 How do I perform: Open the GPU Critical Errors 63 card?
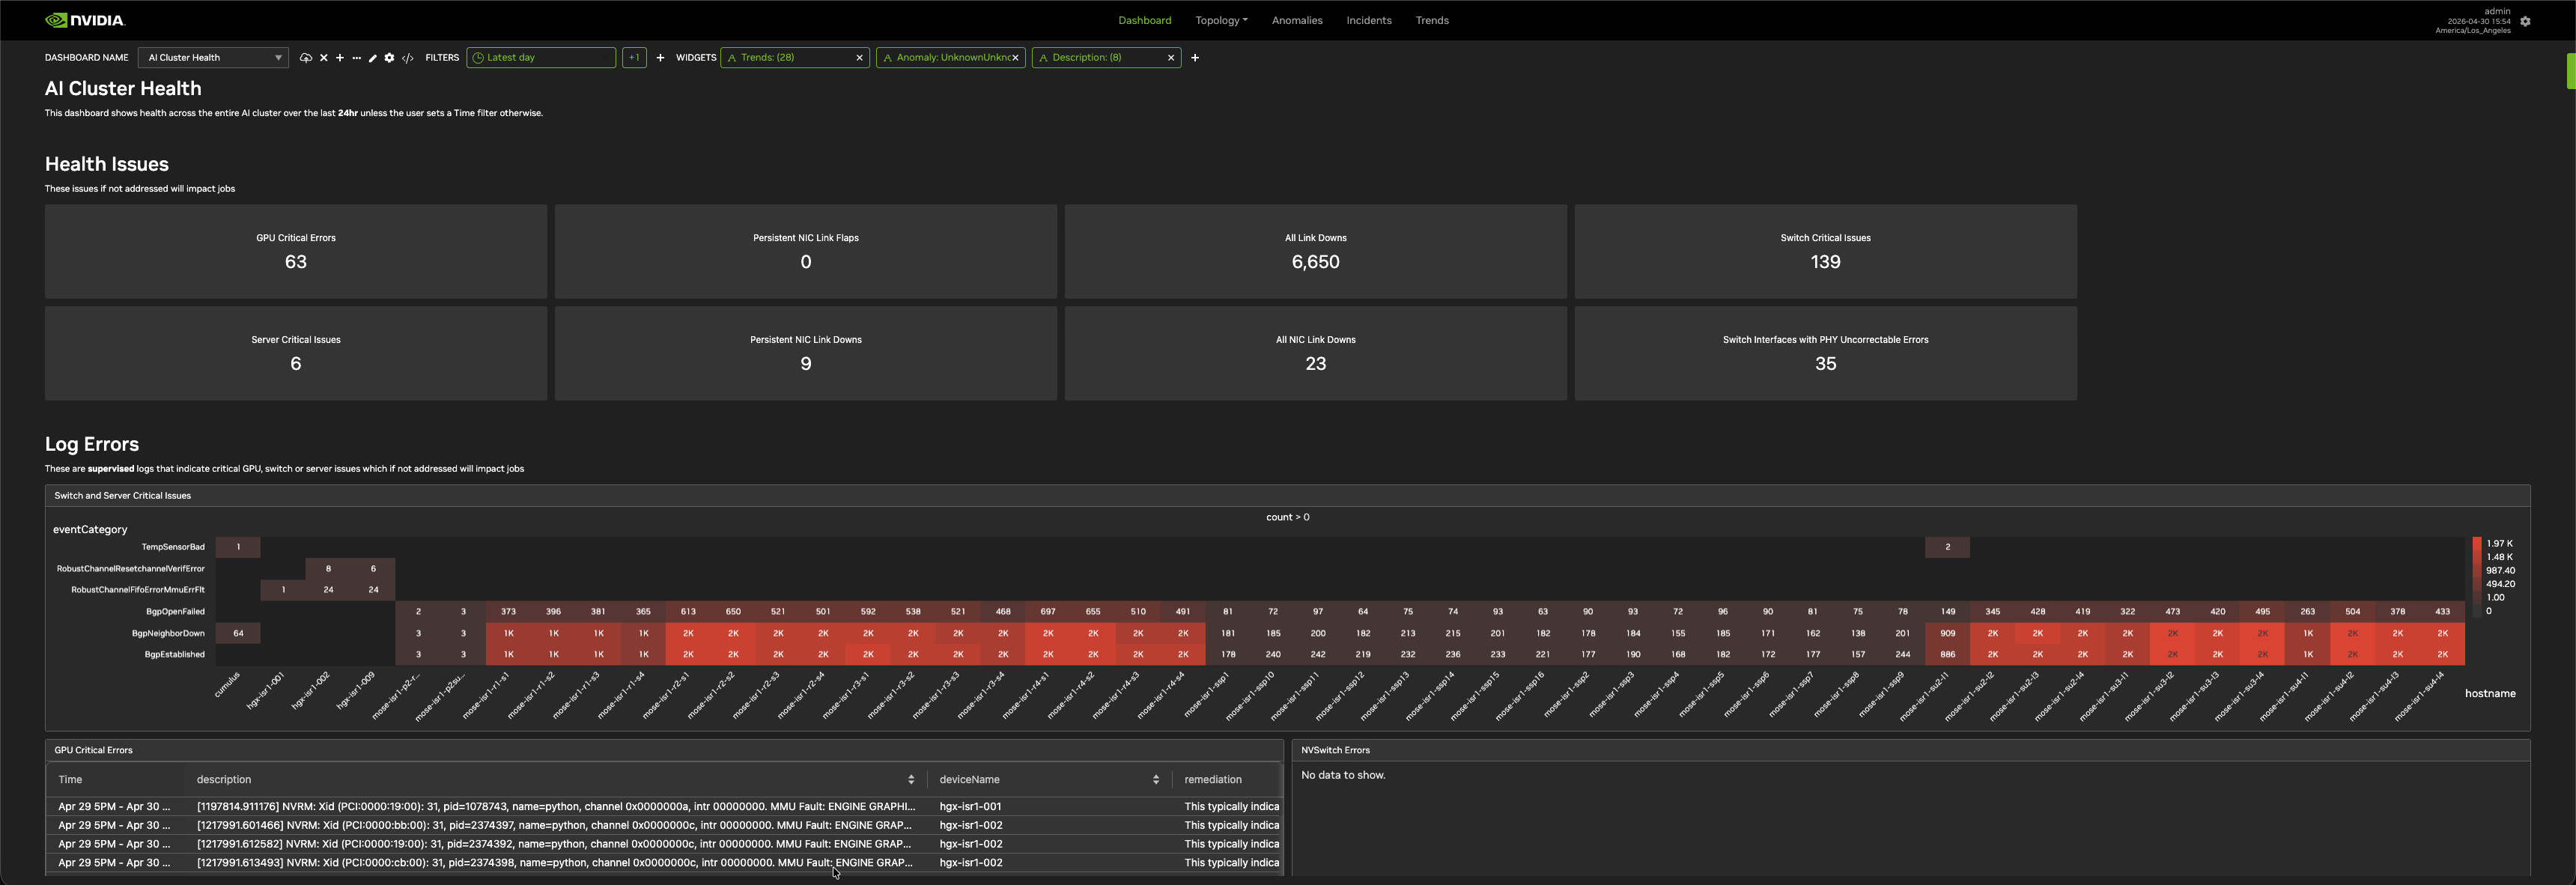pos(296,251)
